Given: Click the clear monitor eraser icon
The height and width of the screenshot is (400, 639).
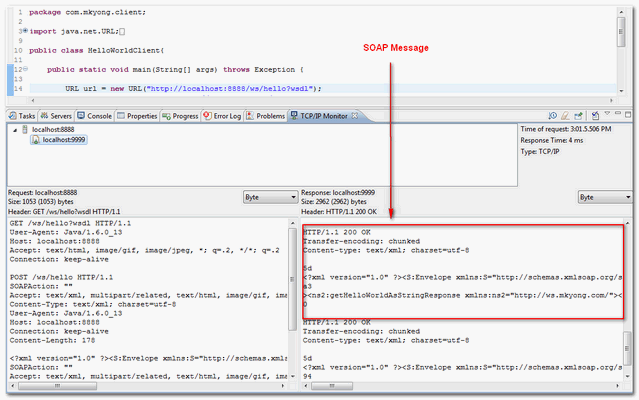Looking at the screenshot, I should [565, 116].
